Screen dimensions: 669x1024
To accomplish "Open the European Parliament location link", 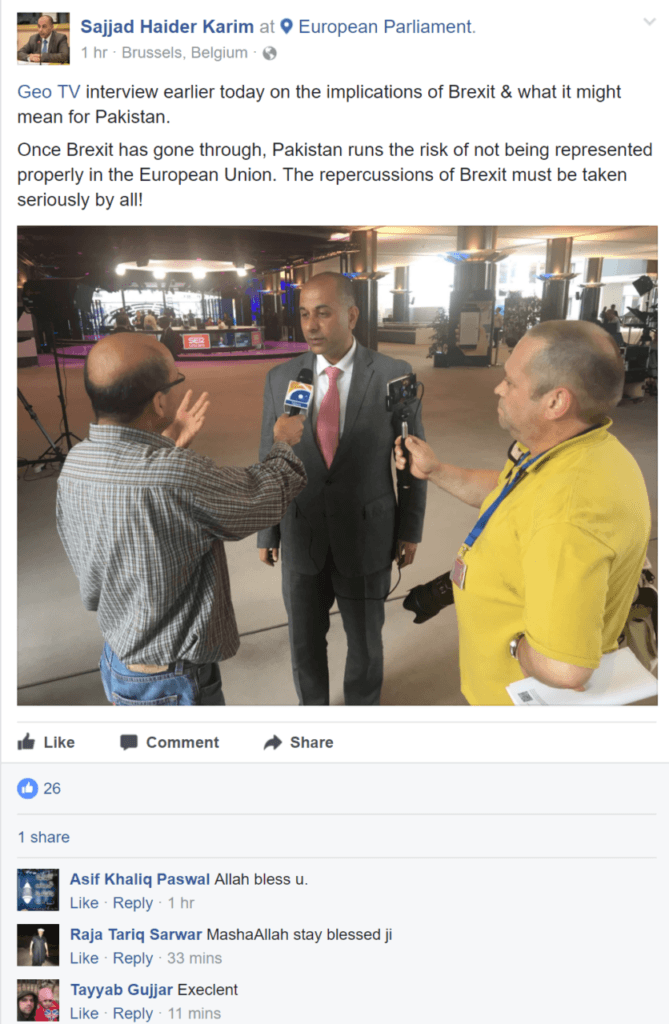I will 387,27.
